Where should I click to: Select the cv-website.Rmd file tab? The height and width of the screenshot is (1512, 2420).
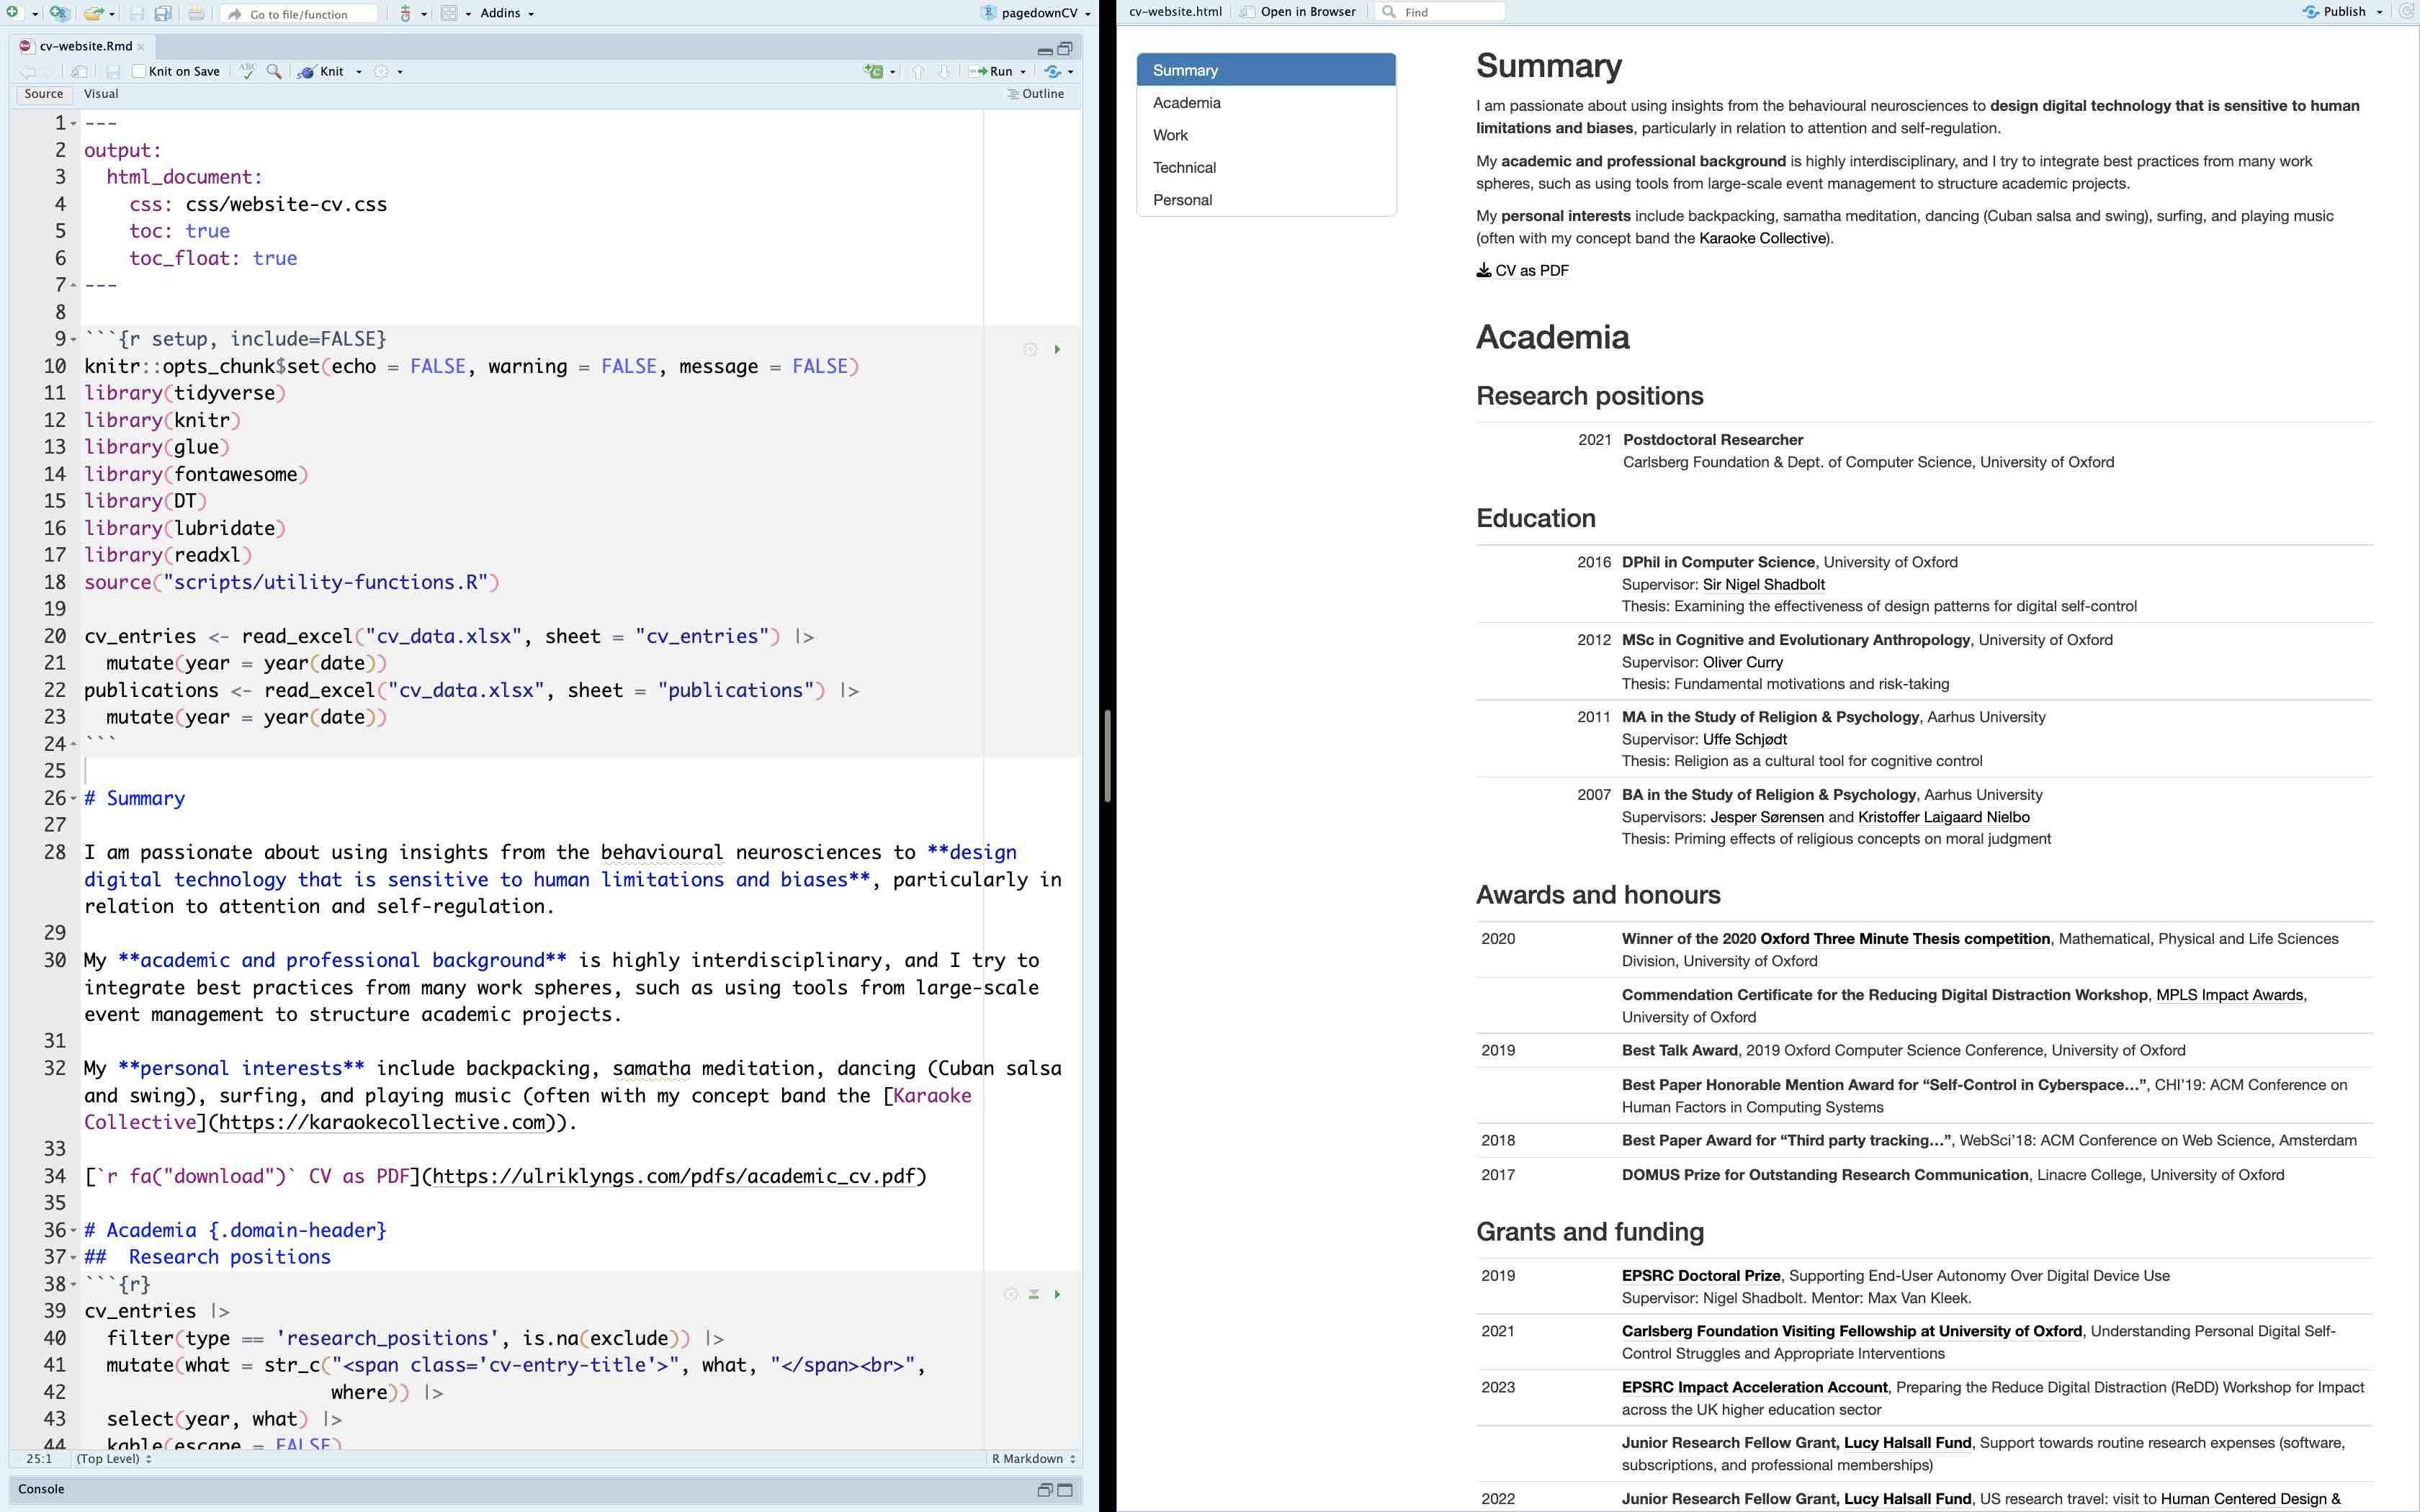tap(85, 46)
